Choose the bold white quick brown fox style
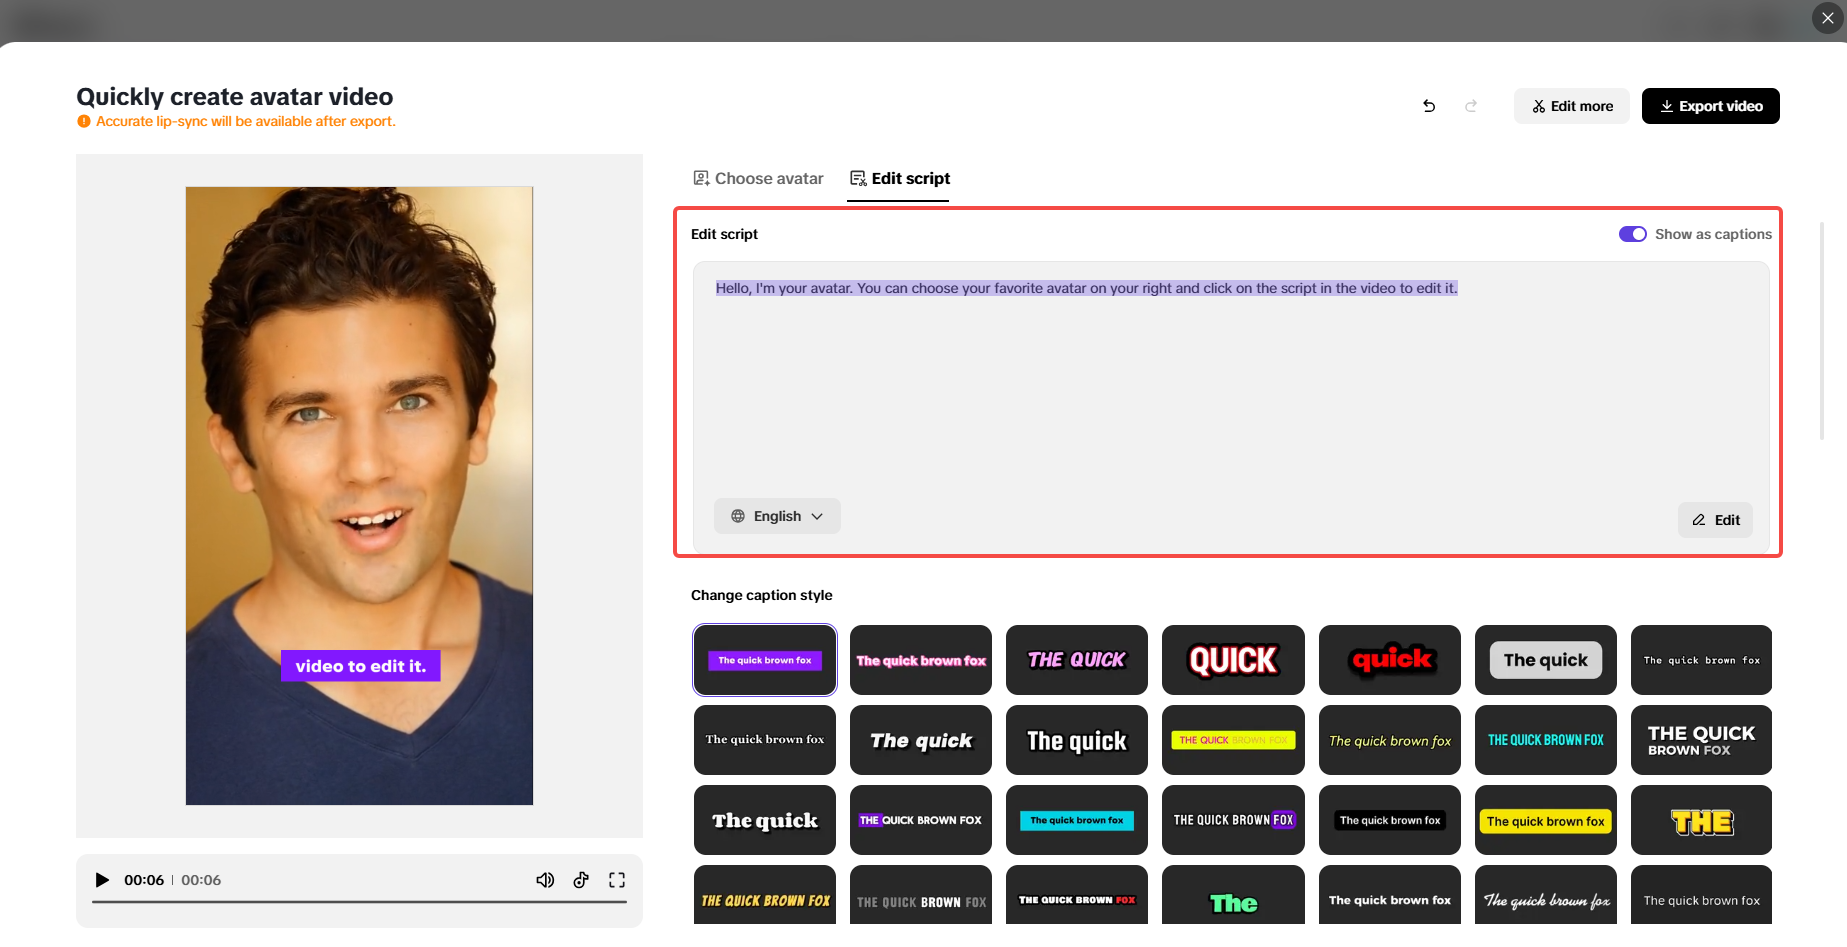Image resolution: width=1847 pixels, height=947 pixels. (x=1390, y=895)
